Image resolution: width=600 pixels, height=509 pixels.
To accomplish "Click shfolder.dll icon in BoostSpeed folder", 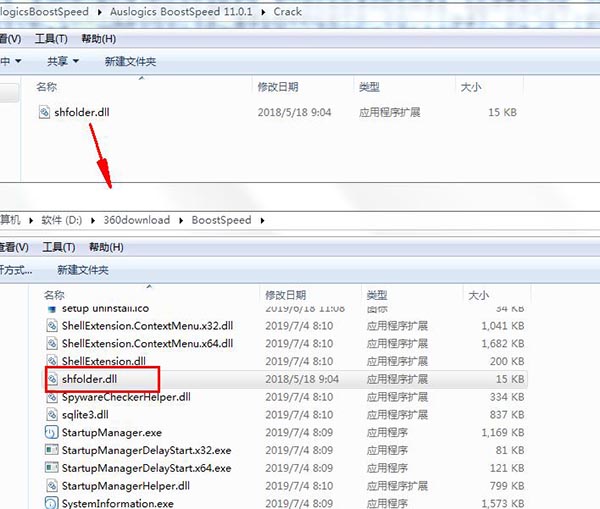I will click(x=52, y=379).
